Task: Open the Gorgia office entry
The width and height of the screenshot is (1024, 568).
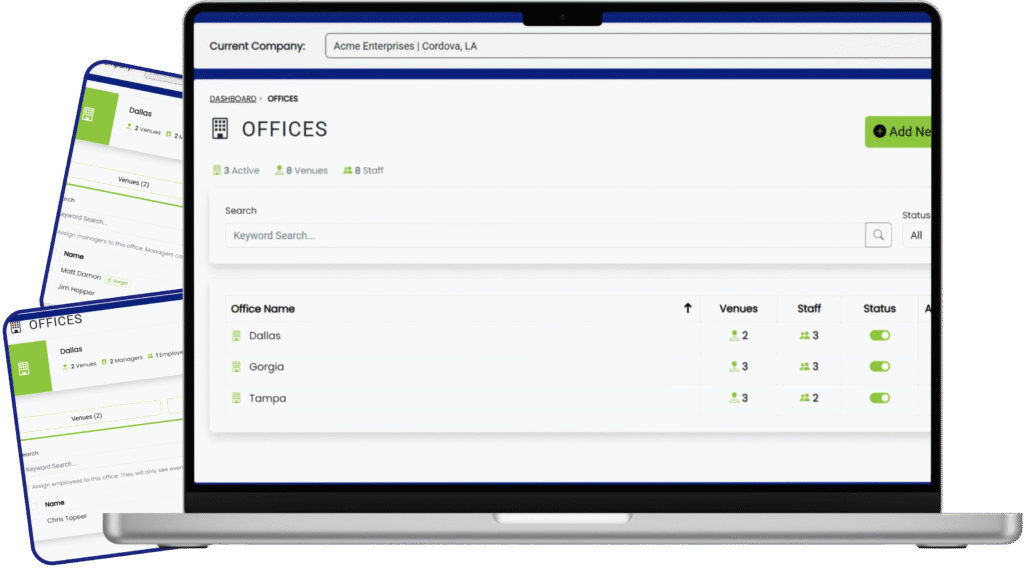Action: (x=266, y=367)
